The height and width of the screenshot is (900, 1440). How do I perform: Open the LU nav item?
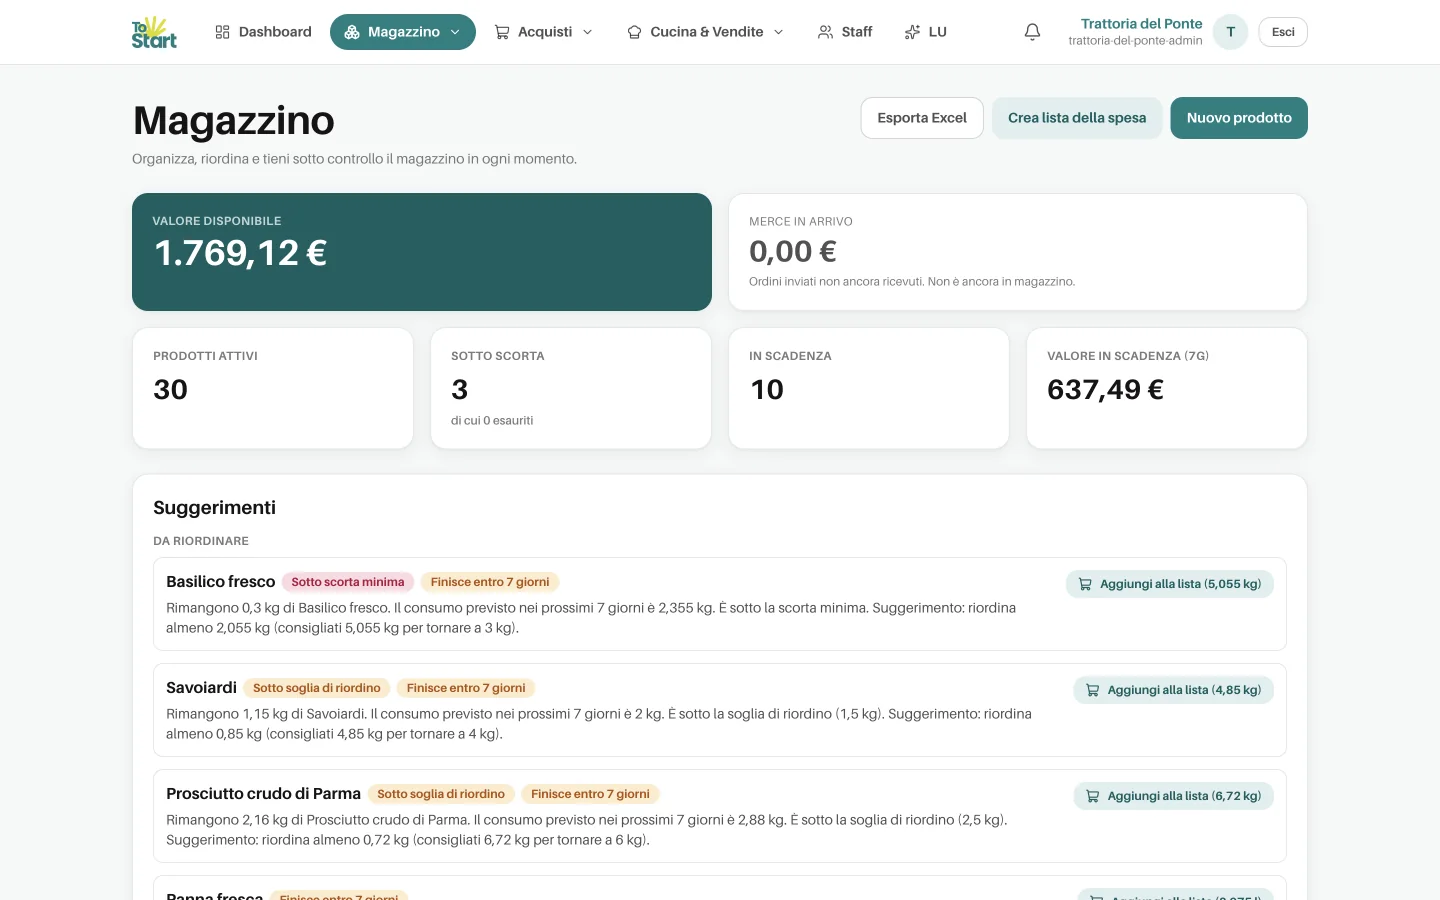925,32
